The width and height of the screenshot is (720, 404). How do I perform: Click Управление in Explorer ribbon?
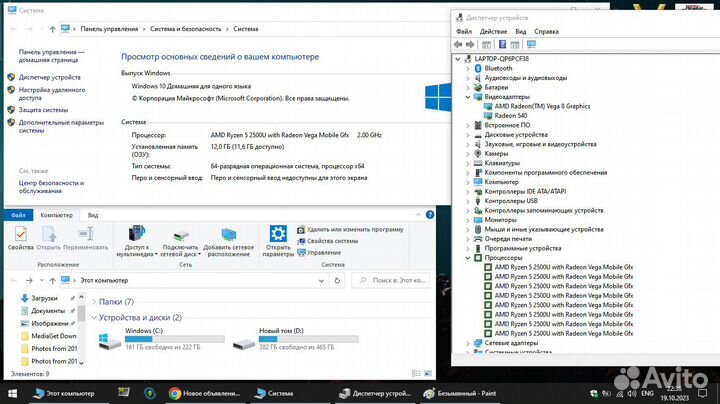(x=319, y=252)
